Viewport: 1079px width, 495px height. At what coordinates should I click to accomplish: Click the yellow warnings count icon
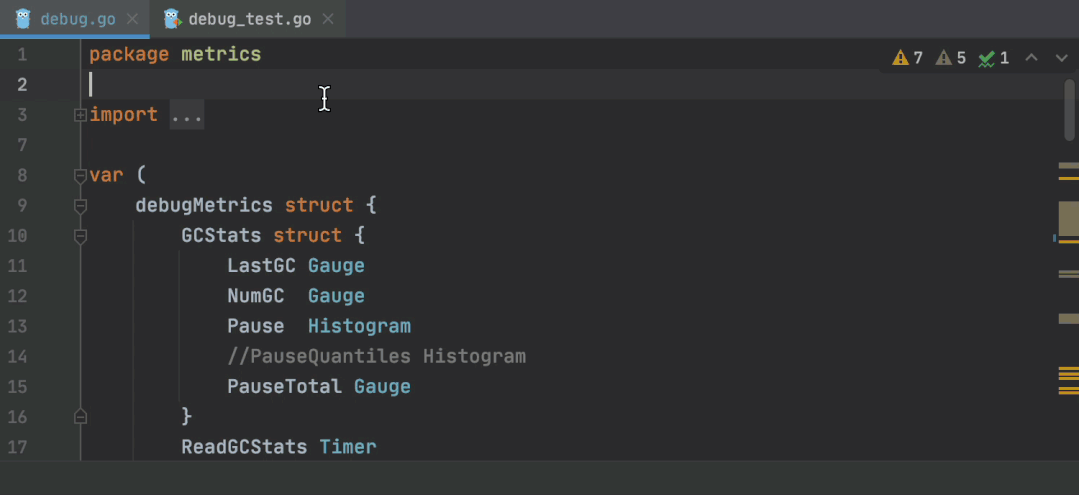click(x=900, y=58)
